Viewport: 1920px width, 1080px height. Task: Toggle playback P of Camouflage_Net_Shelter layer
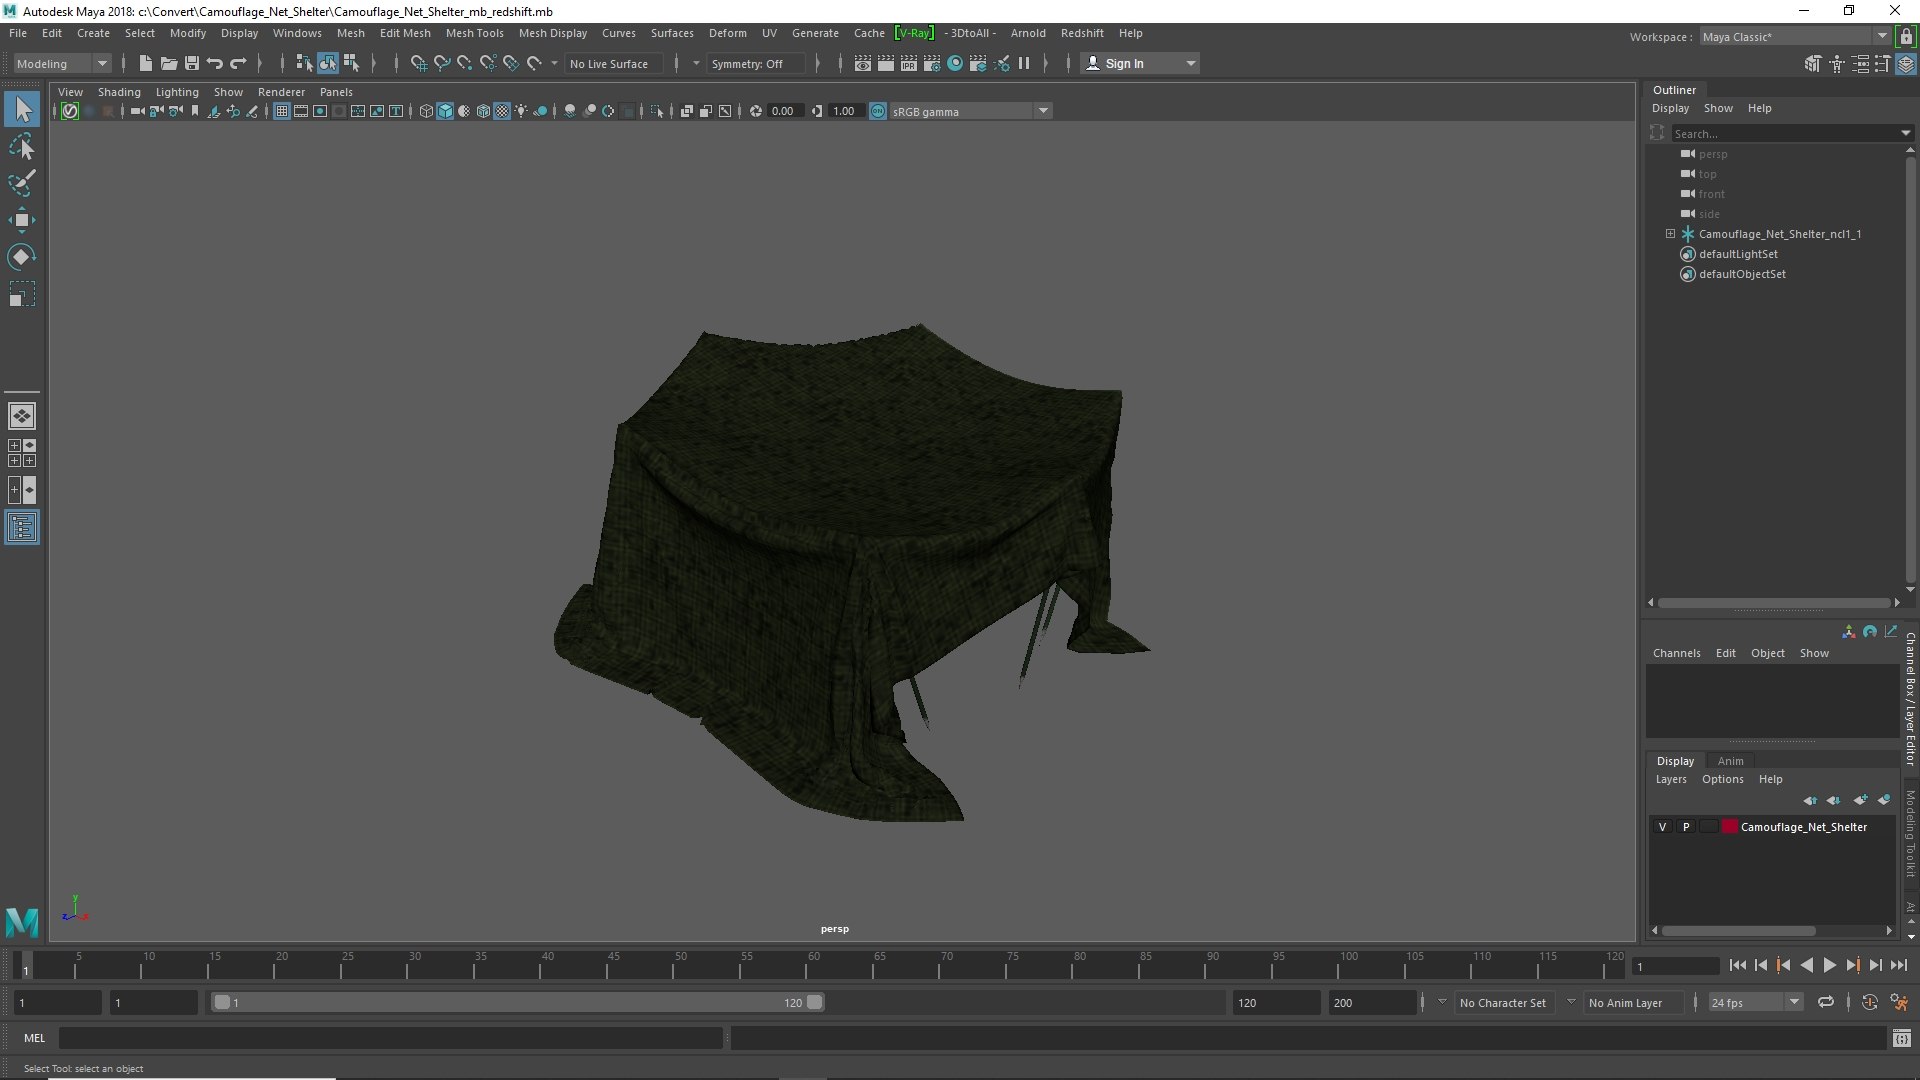coord(1686,827)
